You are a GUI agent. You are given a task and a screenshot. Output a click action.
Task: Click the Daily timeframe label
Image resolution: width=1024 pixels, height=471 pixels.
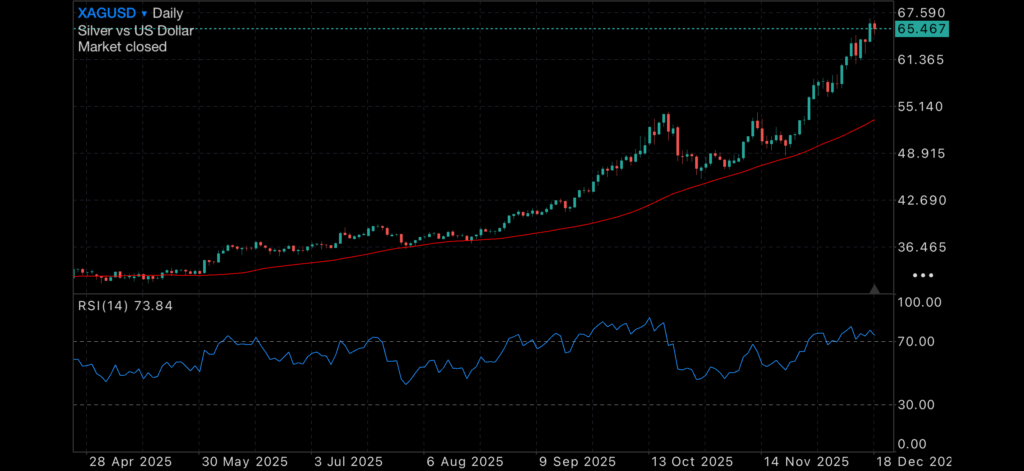coord(168,13)
